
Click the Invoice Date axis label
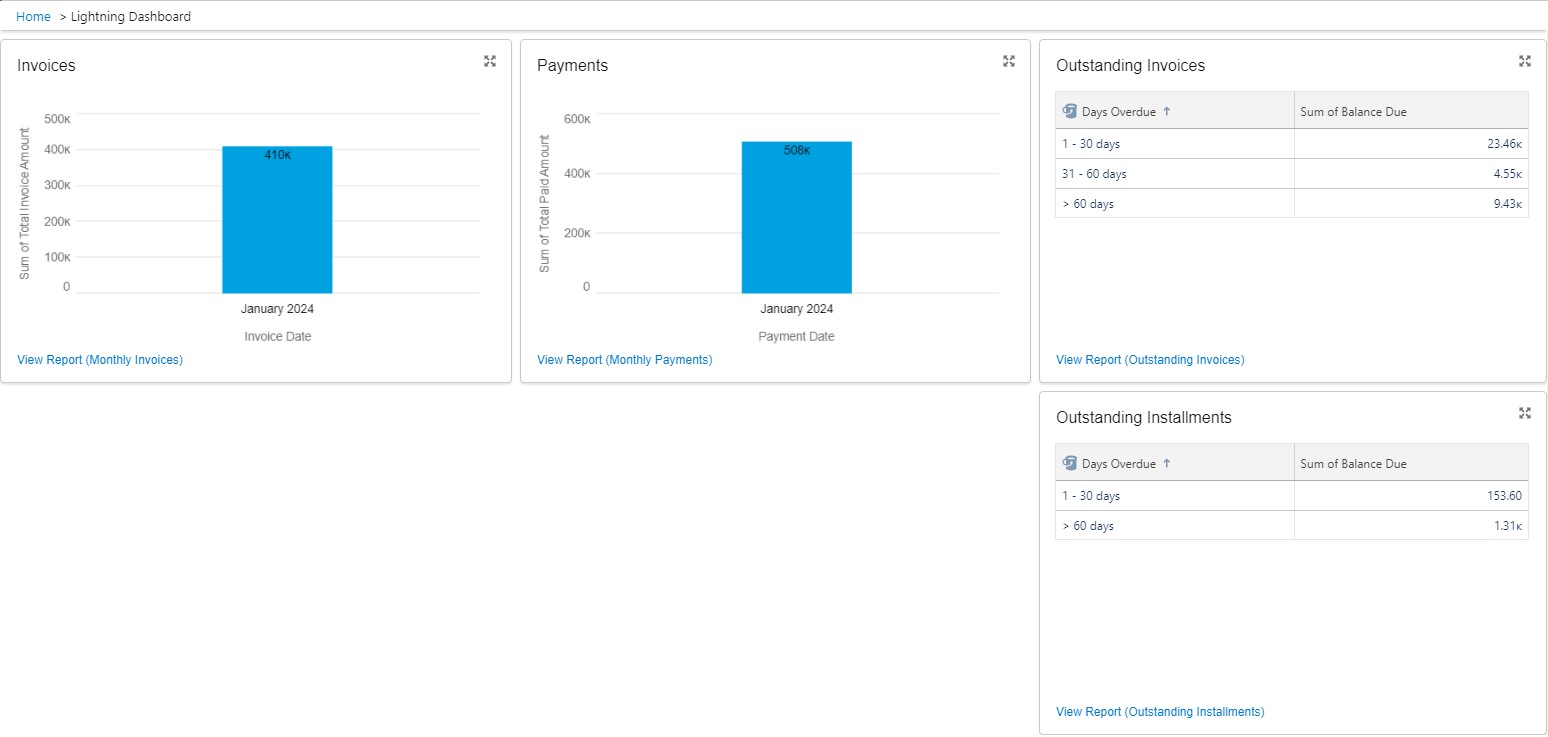[x=278, y=337]
